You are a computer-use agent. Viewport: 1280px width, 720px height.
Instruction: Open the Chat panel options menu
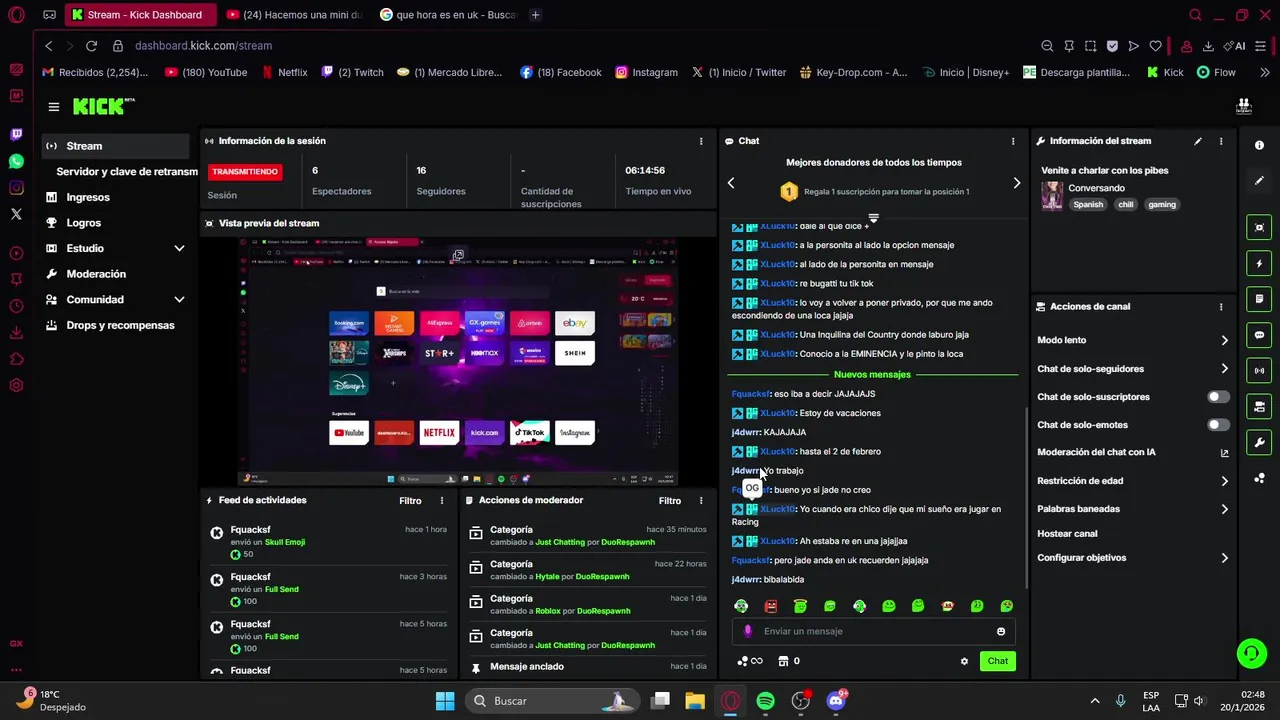click(1013, 141)
